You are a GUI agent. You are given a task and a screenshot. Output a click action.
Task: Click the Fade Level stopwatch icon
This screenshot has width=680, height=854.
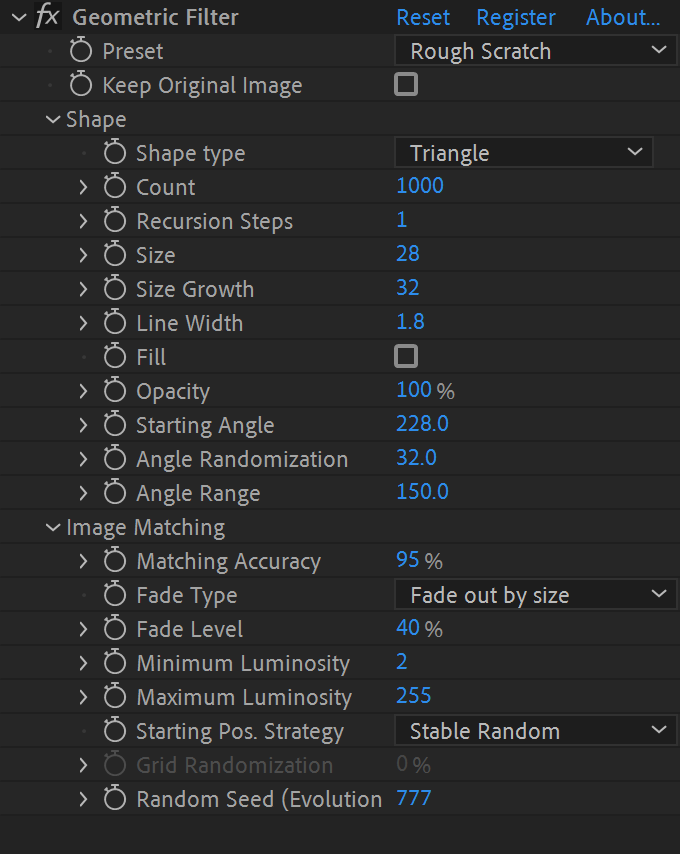(115, 629)
